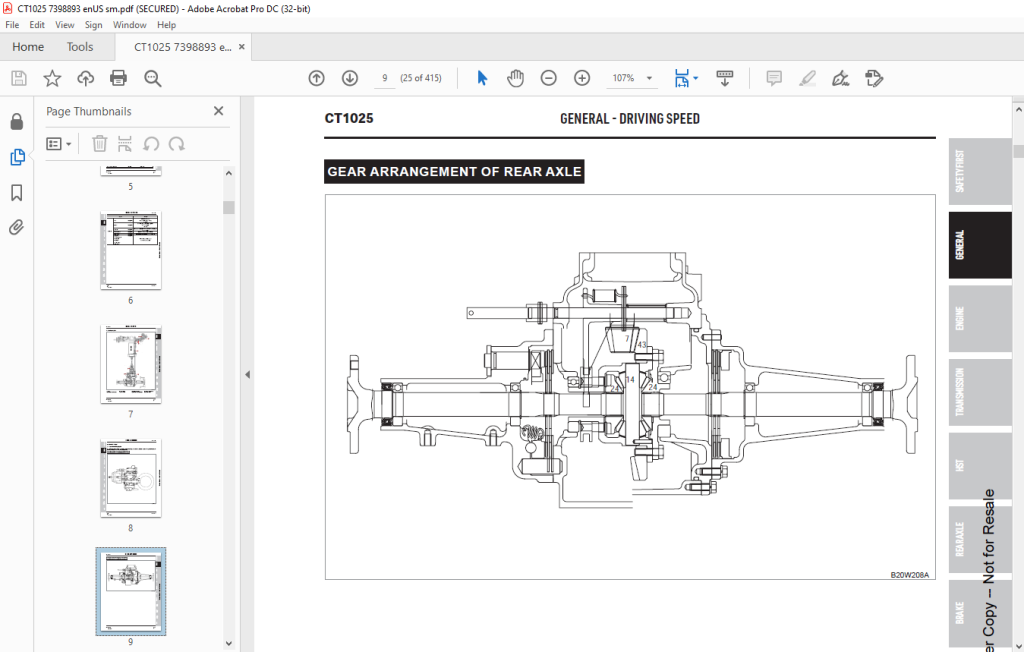Image resolution: width=1024 pixels, height=652 pixels.
Task: Click the Save file icon
Action: click(x=19, y=78)
